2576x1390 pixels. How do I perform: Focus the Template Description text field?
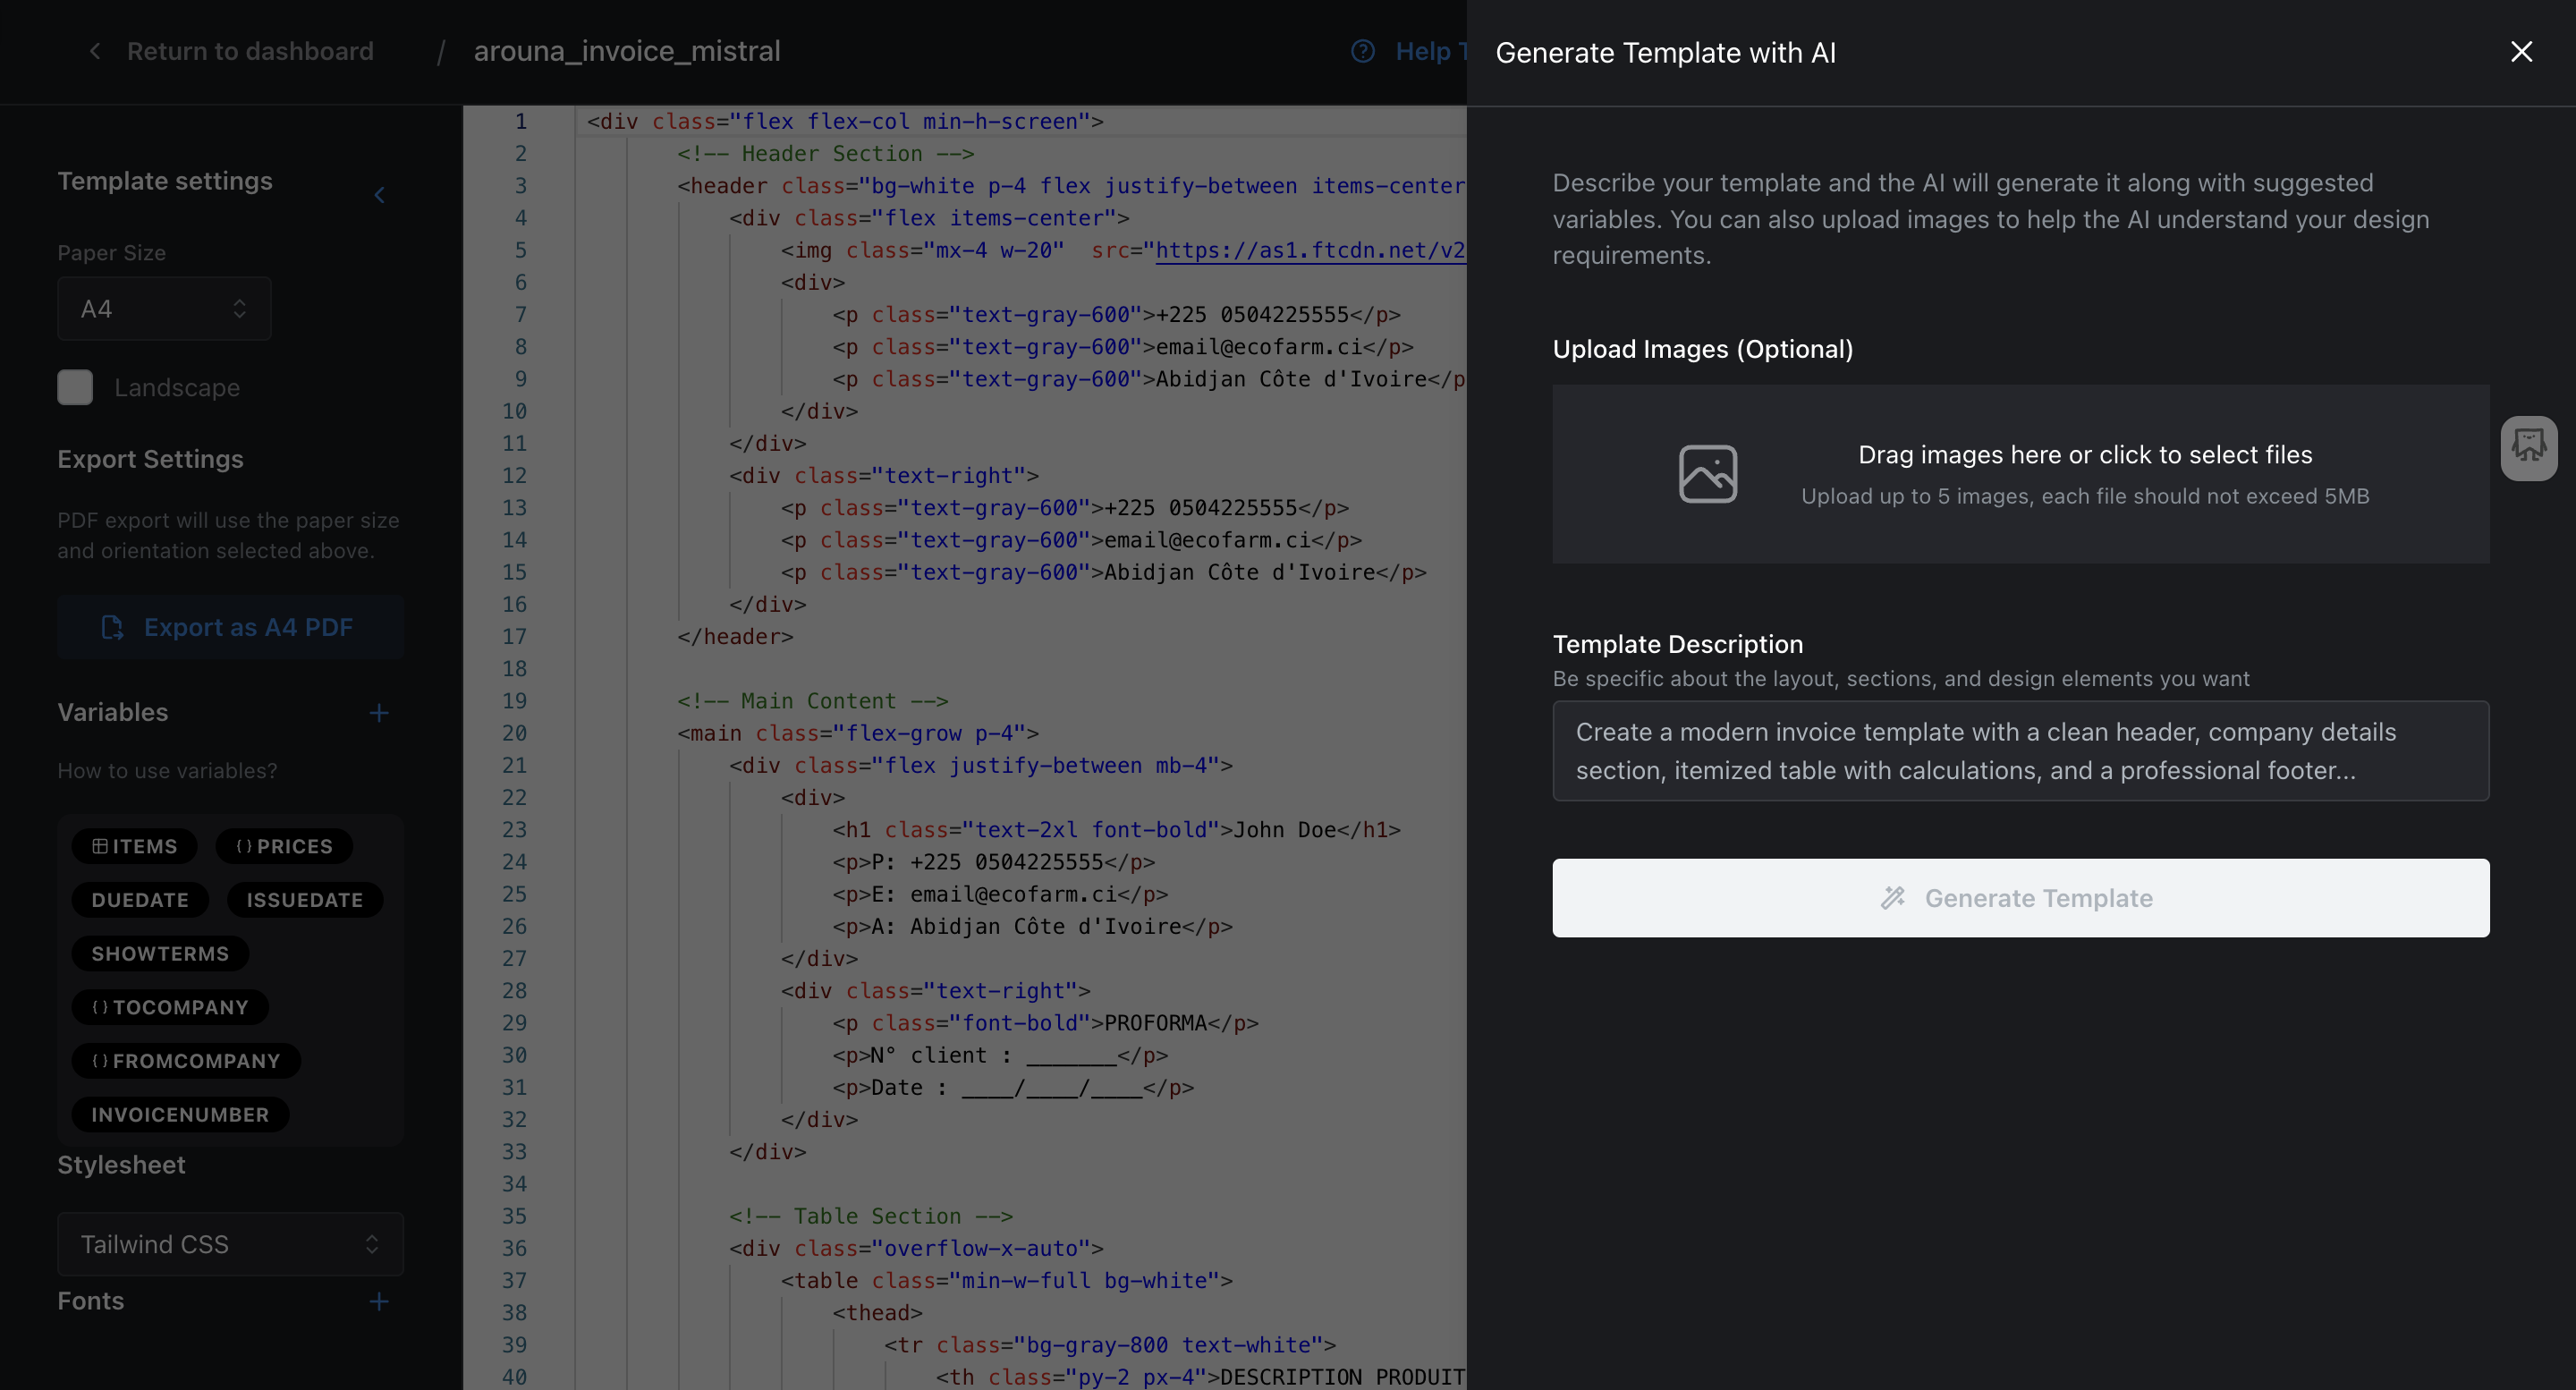point(2020,751)
